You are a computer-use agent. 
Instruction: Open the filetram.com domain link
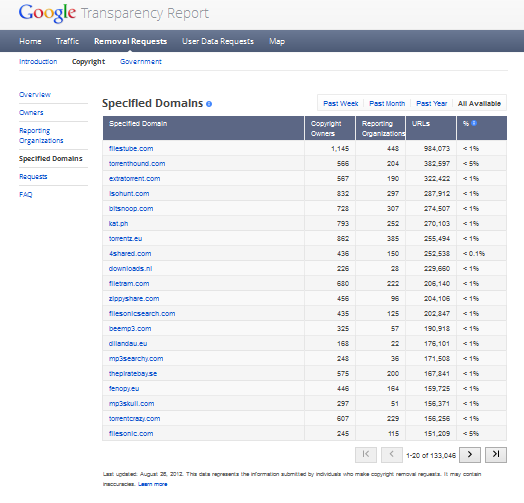129,284
